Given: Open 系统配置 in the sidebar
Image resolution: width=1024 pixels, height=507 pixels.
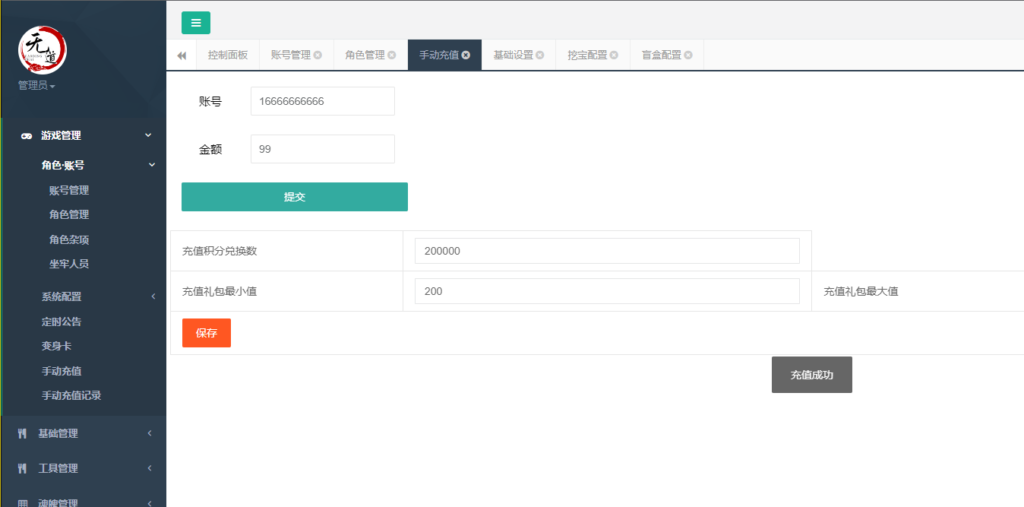Looking at the screenshot, I should coord(61,297).
